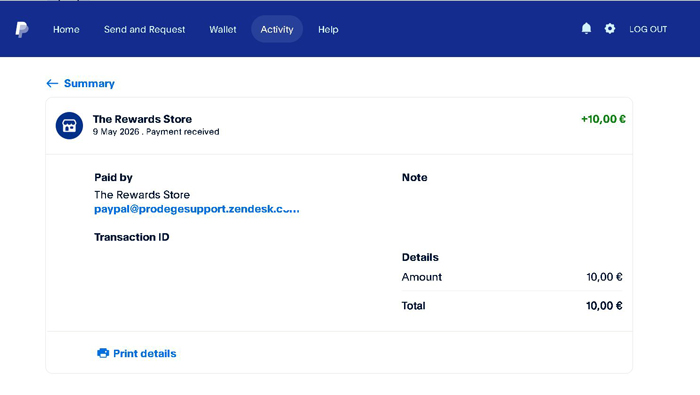
Task: Click the PayPal logo icon
Action: pyautogui.click(x=22, y=29)
